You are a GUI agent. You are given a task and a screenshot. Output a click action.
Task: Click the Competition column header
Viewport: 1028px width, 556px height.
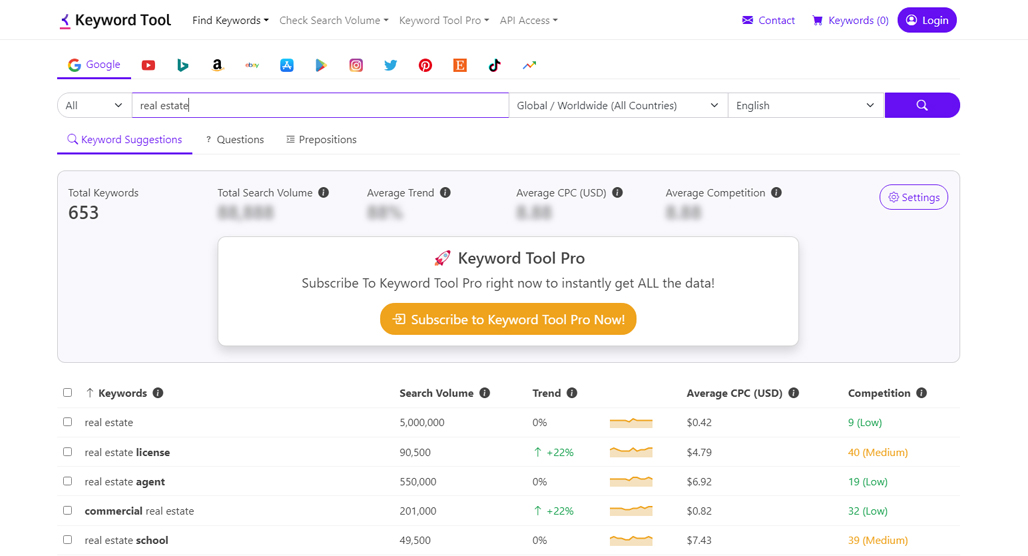click(879, 393)
